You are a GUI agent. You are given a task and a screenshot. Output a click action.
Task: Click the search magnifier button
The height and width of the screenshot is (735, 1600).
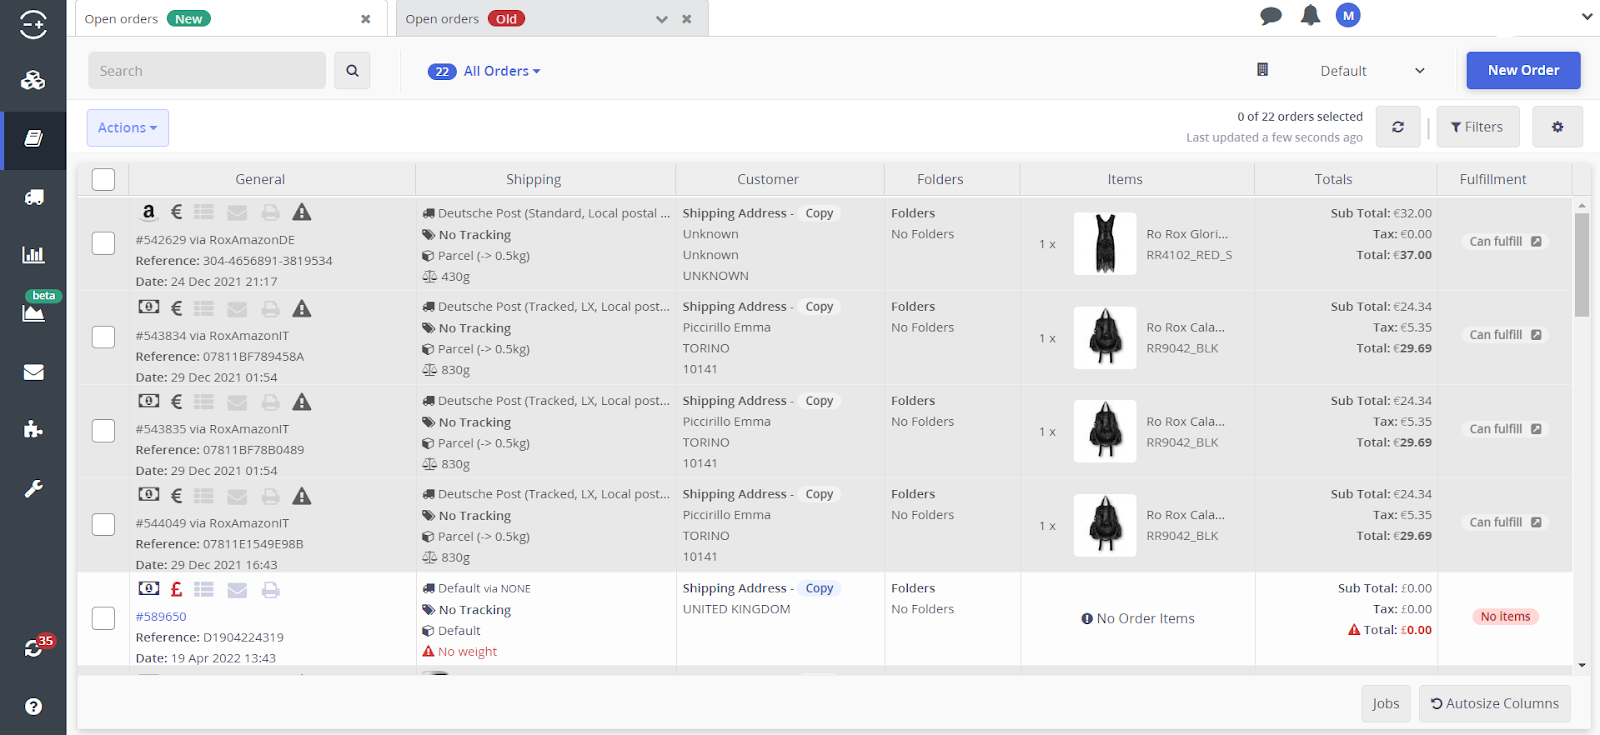(352, 71)
